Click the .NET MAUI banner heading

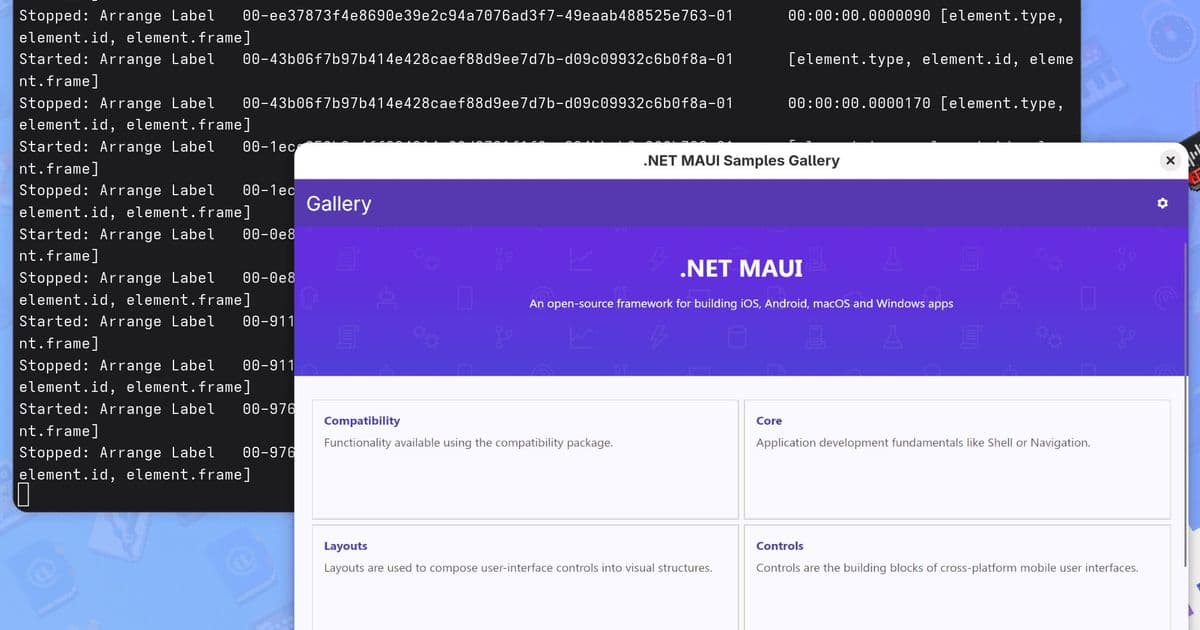(740, 268)
